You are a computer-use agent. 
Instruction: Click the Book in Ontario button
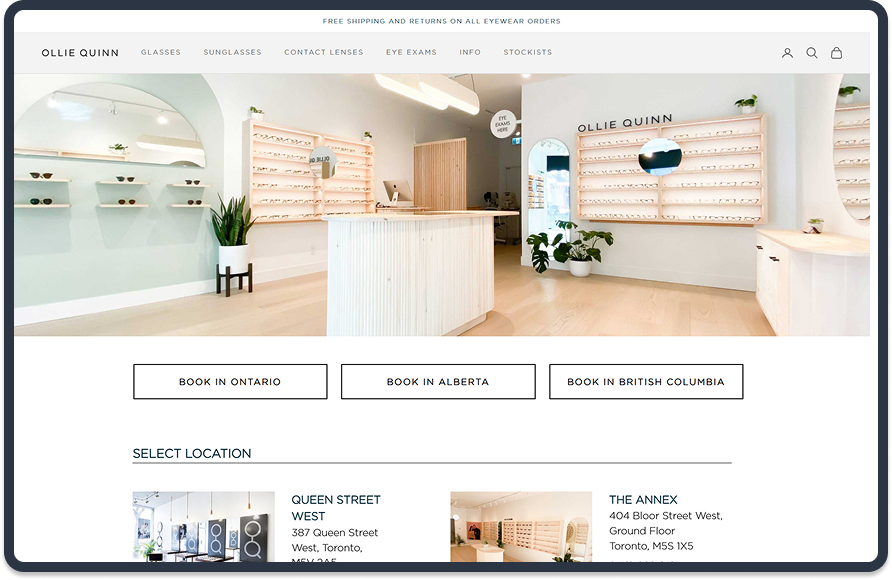coord(230,382)
